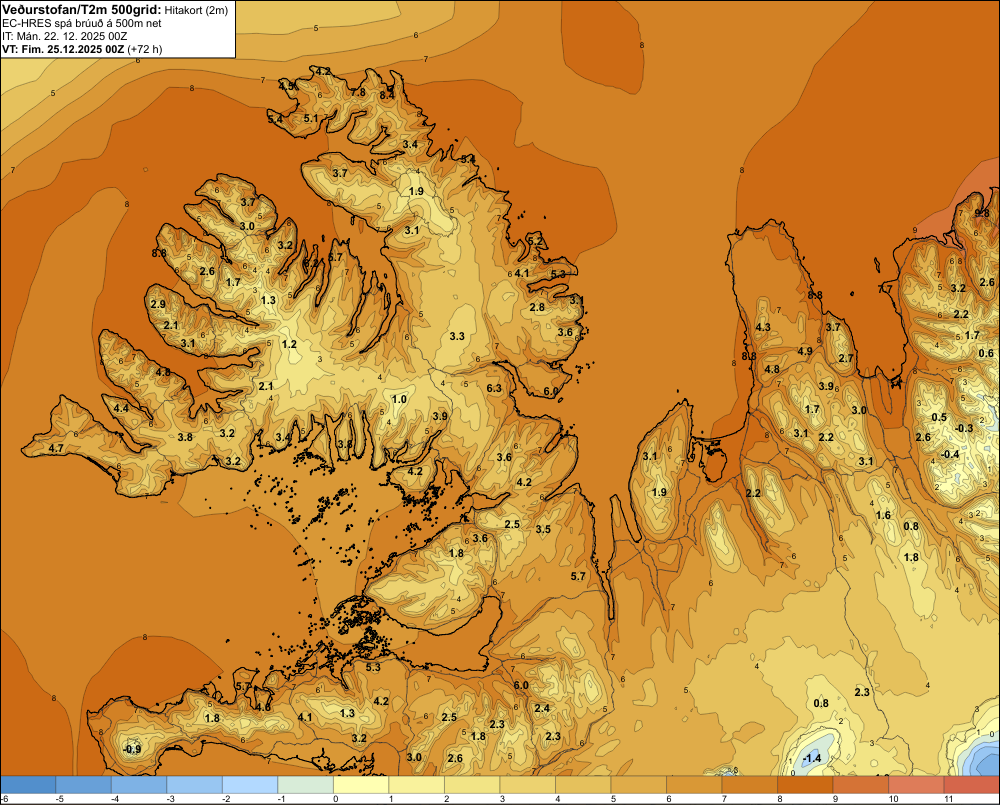The height and width of the screenshot is (805, 1000).
Task: Click the '-0.3' temperature value
Action: (x=964, y=428)
